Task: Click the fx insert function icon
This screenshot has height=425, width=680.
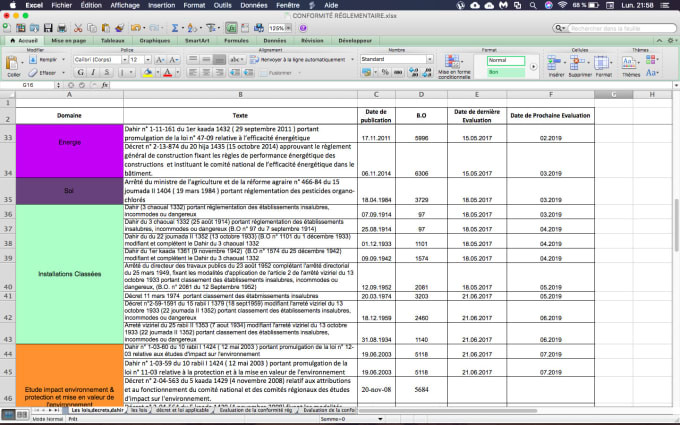Action: click(105, 85)
